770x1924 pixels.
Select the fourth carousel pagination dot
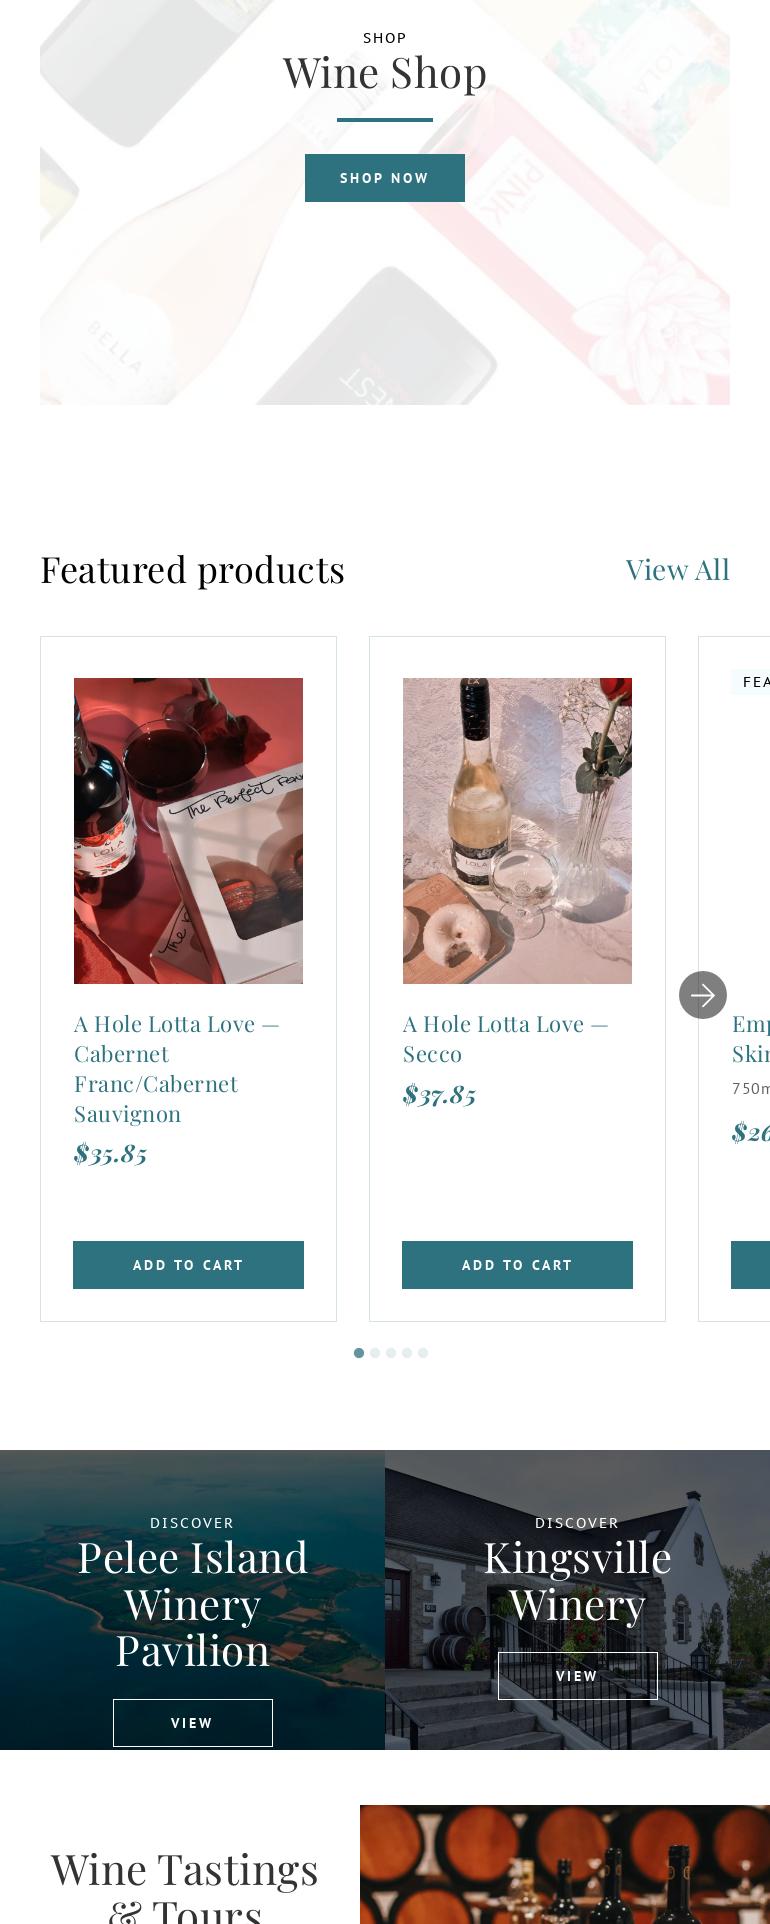point(407,1353)
